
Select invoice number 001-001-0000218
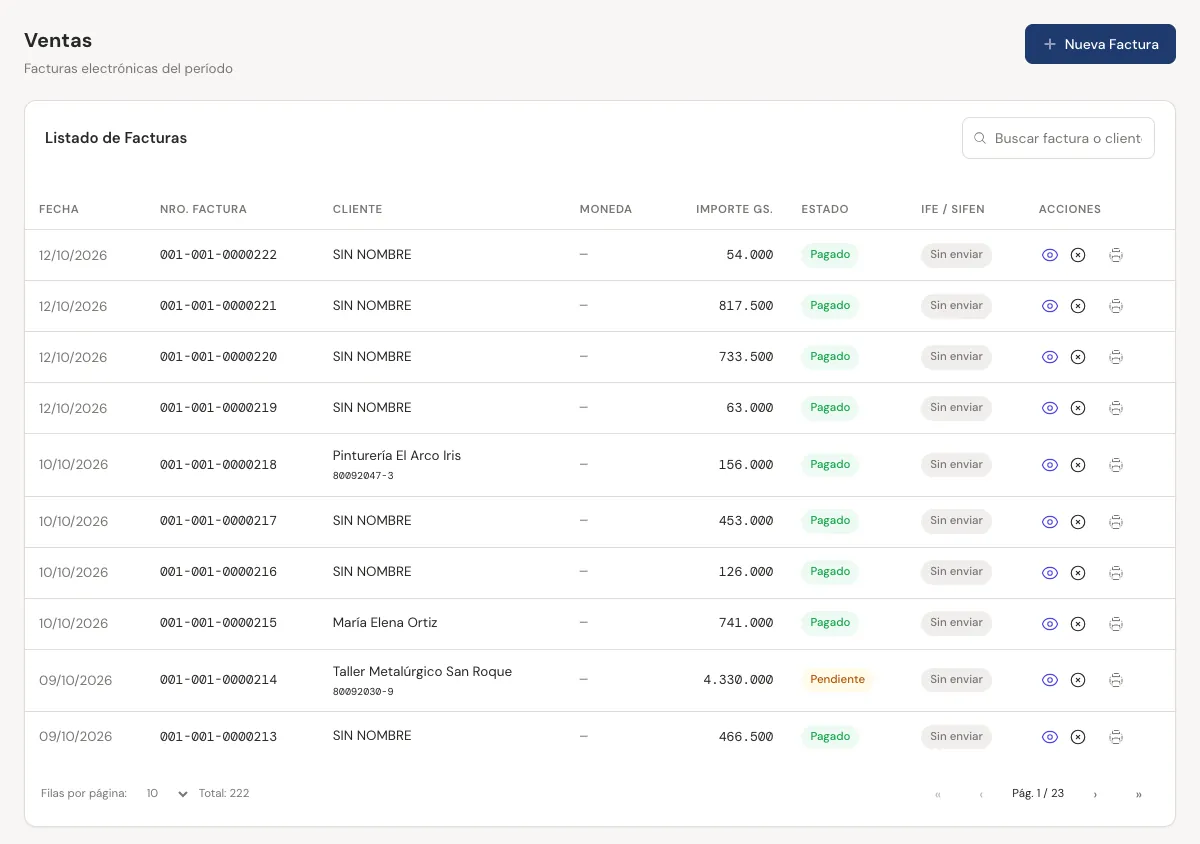click(218, 464)
